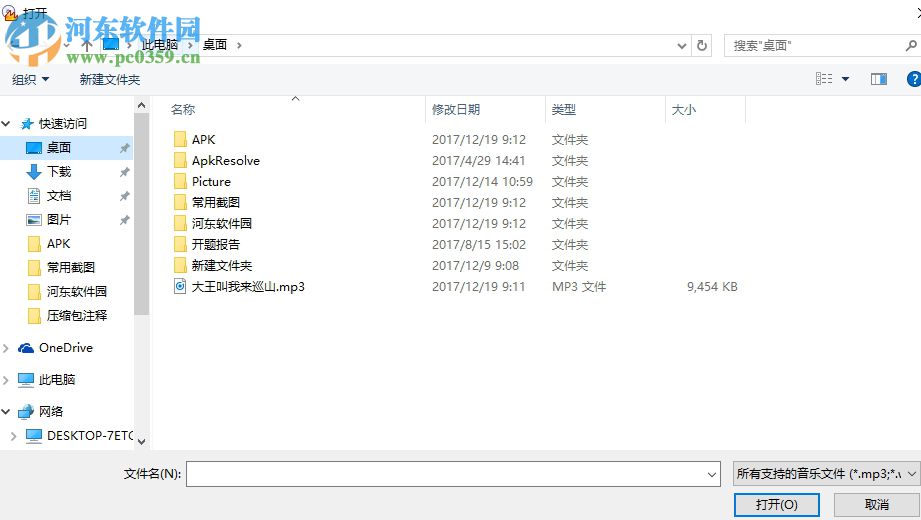Toggle the preview pane icon
This screenshot has height=520, width=921.
point(879,79)
